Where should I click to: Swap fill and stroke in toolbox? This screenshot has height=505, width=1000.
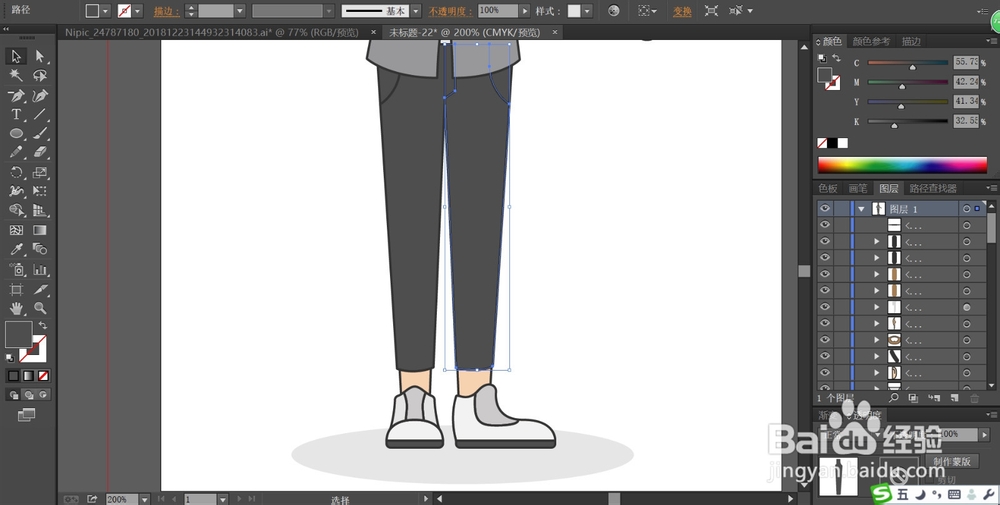(43, 325)
